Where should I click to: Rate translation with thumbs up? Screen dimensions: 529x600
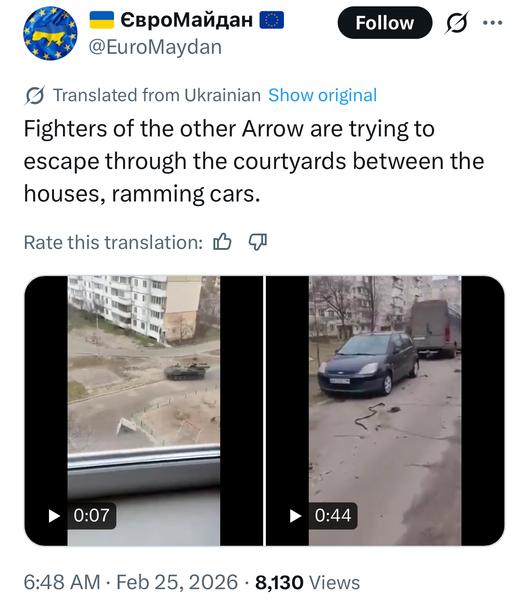tap(222, 242)
